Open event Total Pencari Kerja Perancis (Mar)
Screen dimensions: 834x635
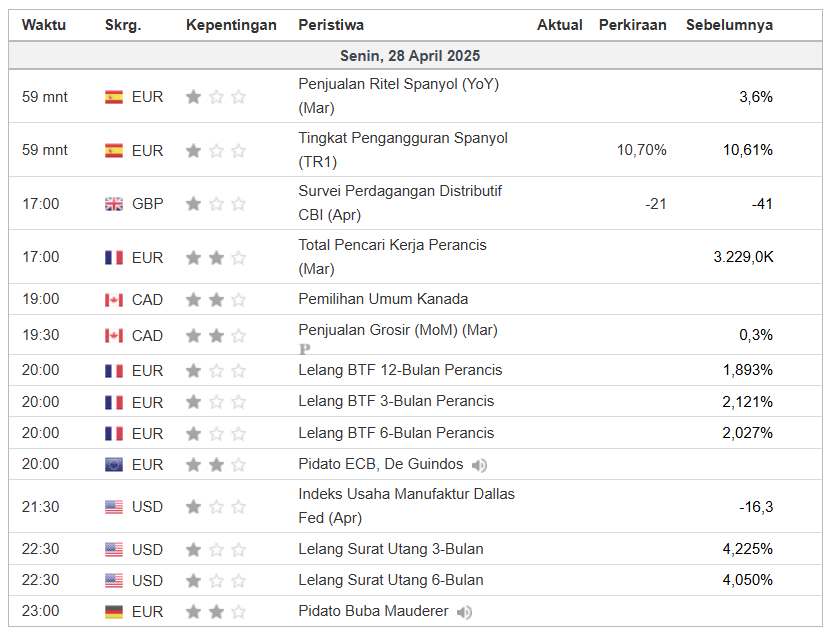click(x=393, y=257)
